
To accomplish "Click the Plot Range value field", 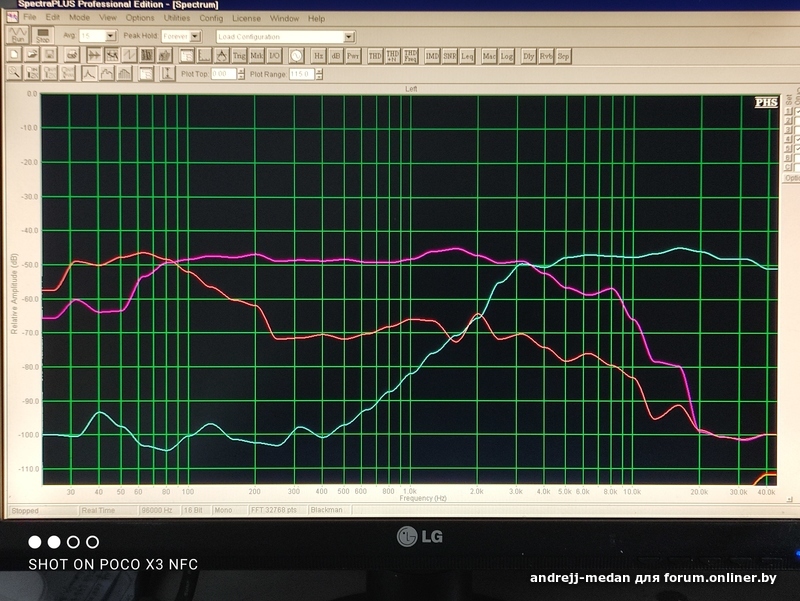I will (x=302, y=74).
